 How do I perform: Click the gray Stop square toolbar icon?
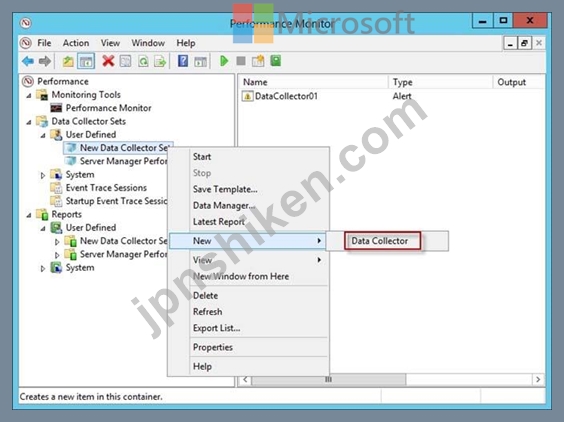(241, 61)
